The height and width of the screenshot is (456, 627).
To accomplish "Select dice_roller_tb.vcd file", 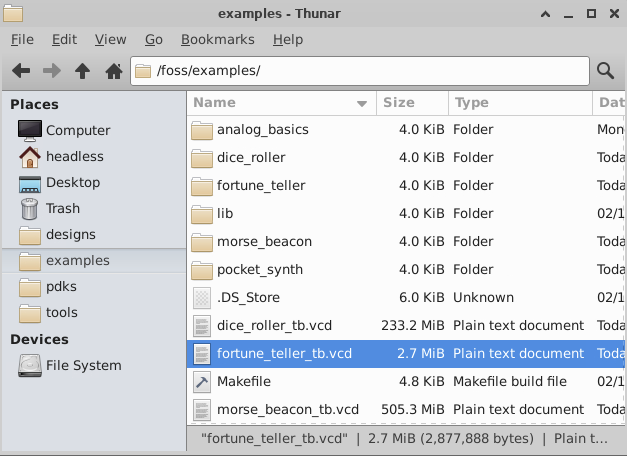I will click(285, 326).
